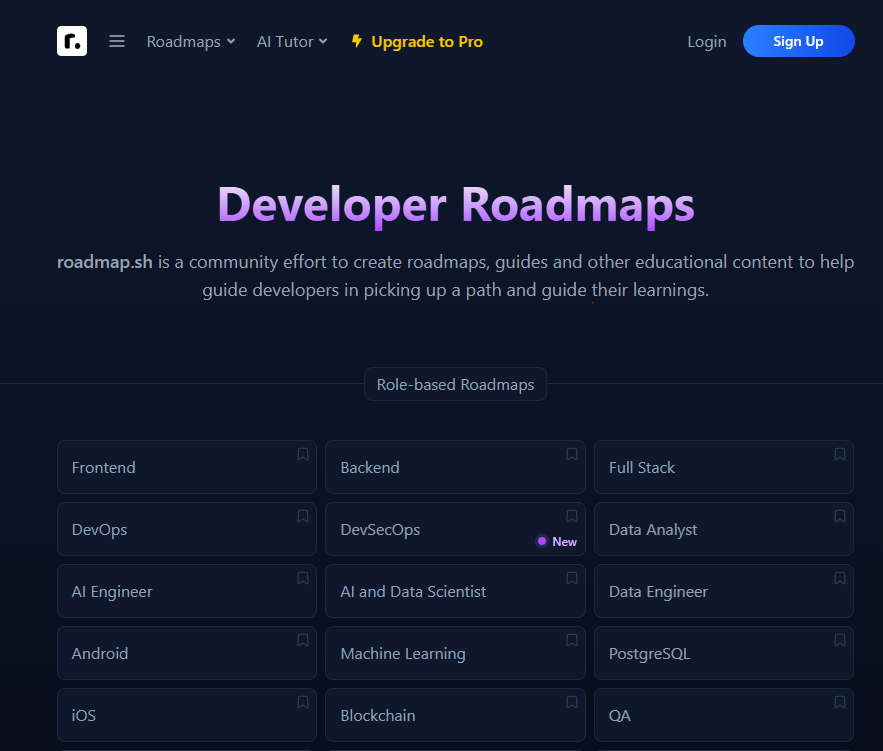This screenshot has width=883, height=751.
Task: Bookmark the DevOps roadmap
Action: pyautogui.click(x=303, y=516)
